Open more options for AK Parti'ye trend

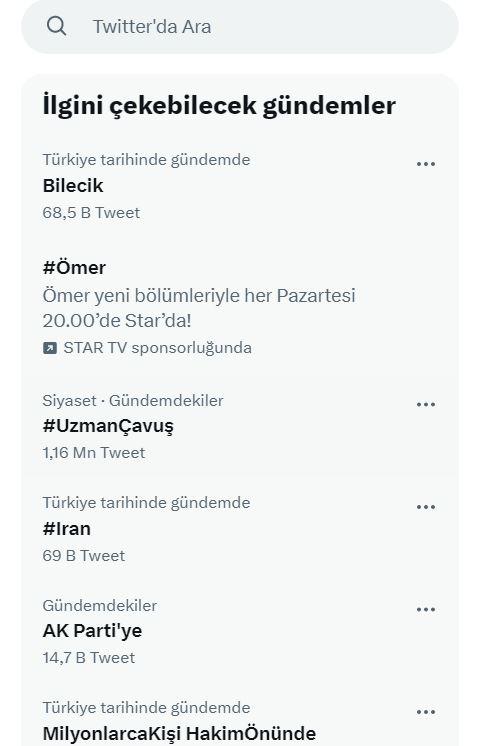point(425,609)
